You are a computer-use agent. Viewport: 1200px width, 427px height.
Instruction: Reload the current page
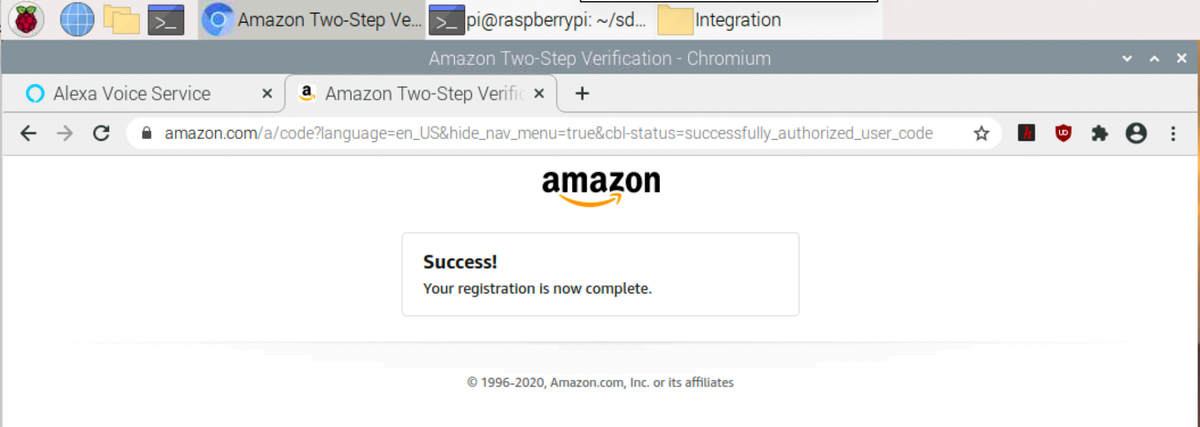tap(101, 133)
